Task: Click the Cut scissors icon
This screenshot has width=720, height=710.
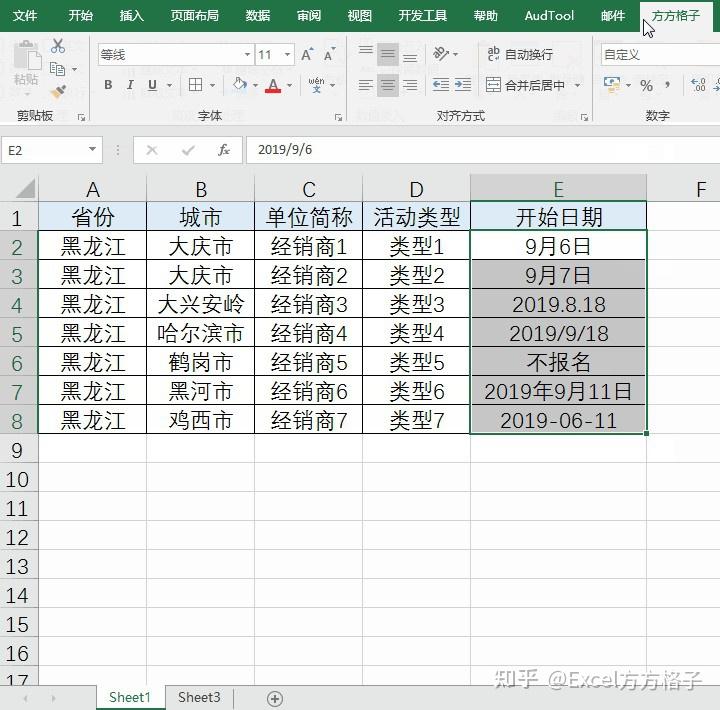Action: point(58,46)
